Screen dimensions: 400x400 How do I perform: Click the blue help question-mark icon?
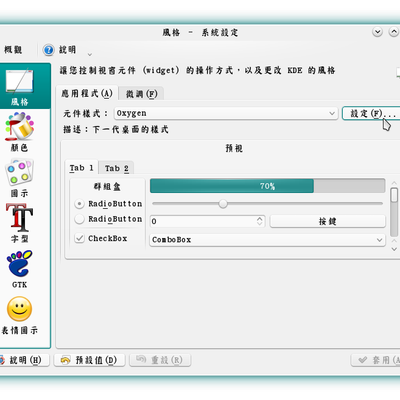pyautogui.click(x=49, y=50)
